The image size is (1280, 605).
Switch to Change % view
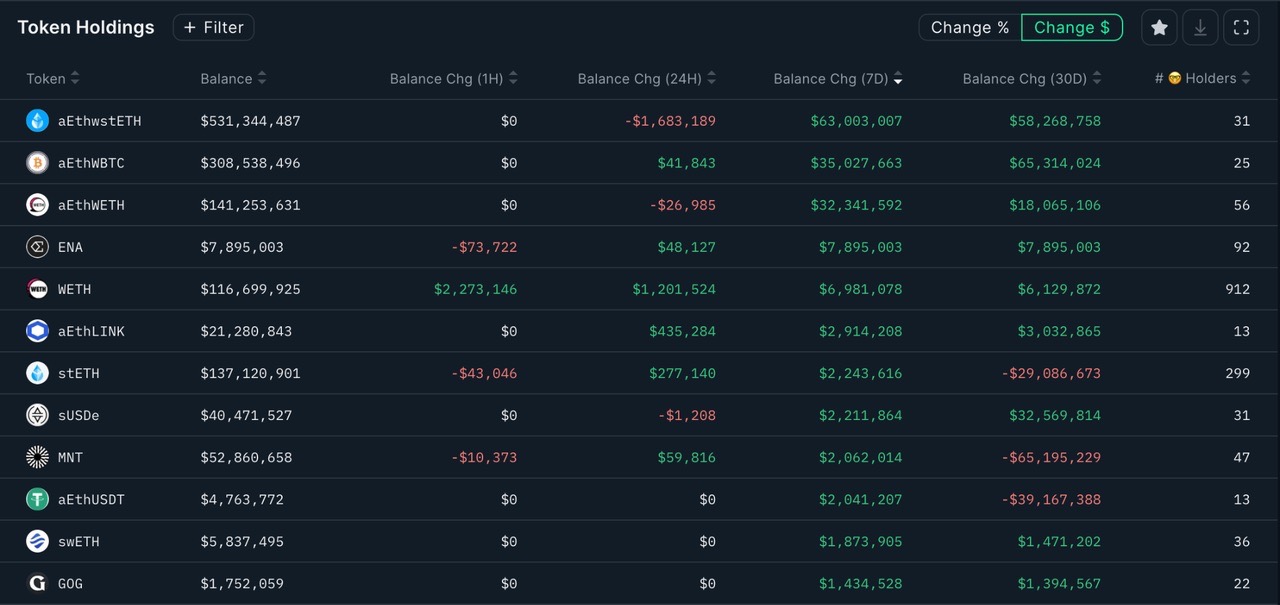pos(969,28)
